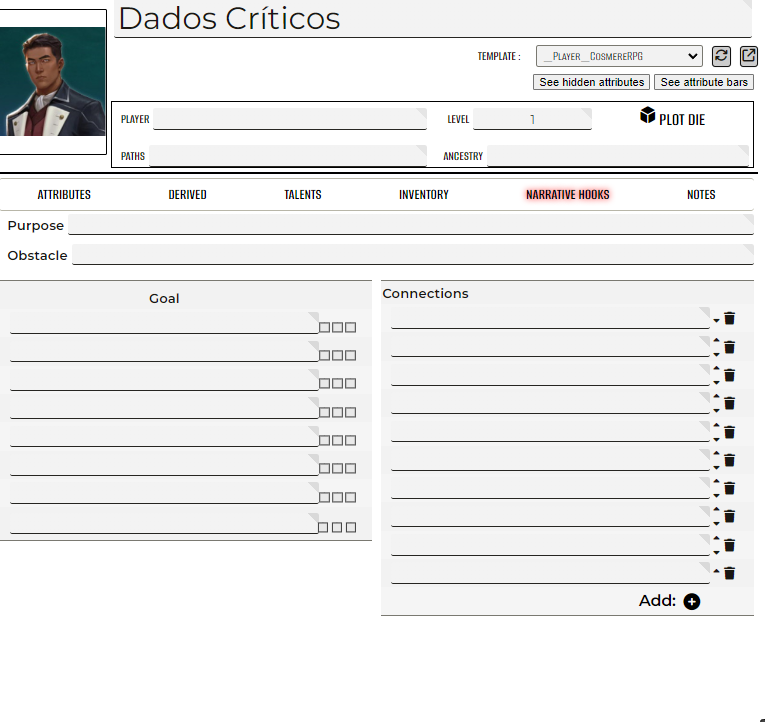This screenshot has height=722, width=765.
Task: Go to the Talents tab
Action: pyautogui.click(x=302, y=195)
